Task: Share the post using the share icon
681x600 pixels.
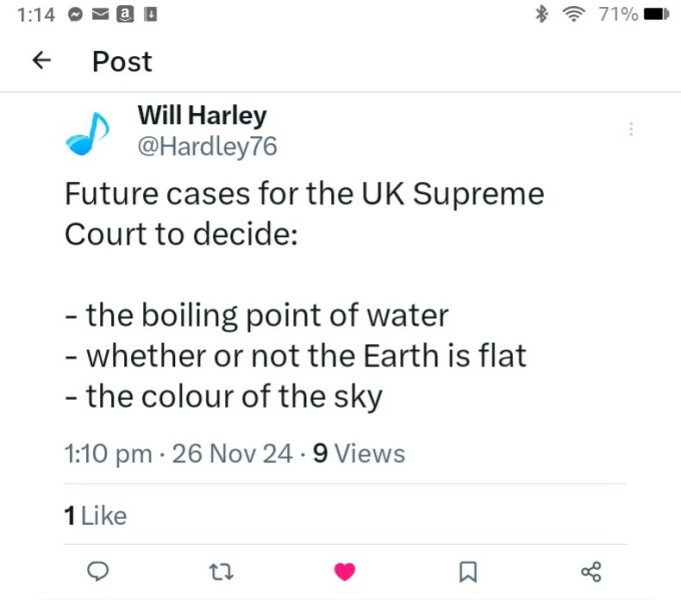Action: (591, 572)
